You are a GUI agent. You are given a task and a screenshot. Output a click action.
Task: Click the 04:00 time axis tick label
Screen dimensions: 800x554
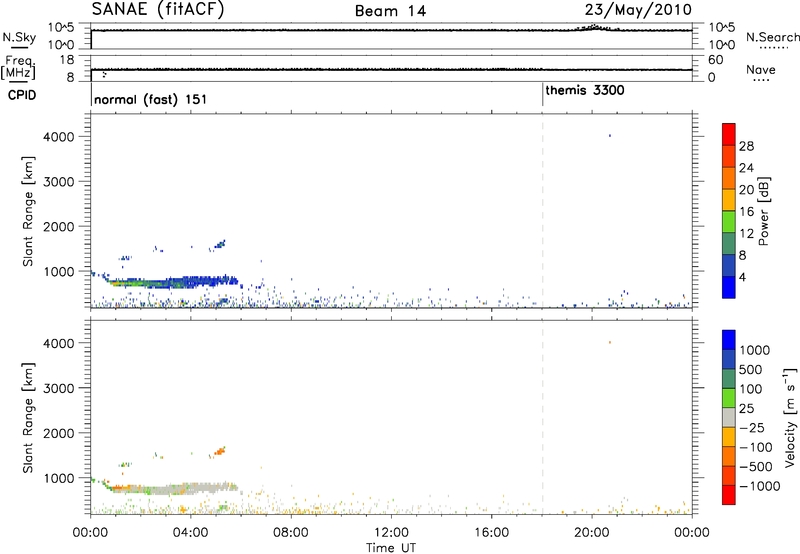(191, 533)
